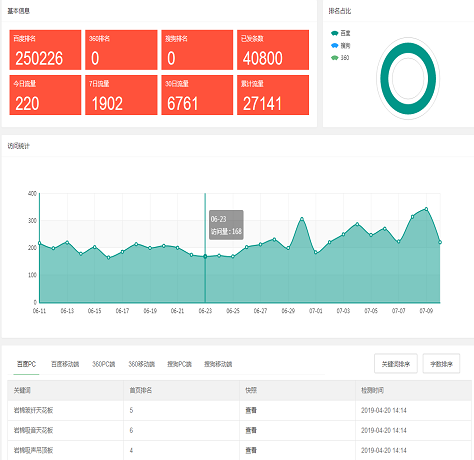Toggle the 百度 legend item in ranking chart
Screen dimensions: 474x460
click(x=340, y=33)
